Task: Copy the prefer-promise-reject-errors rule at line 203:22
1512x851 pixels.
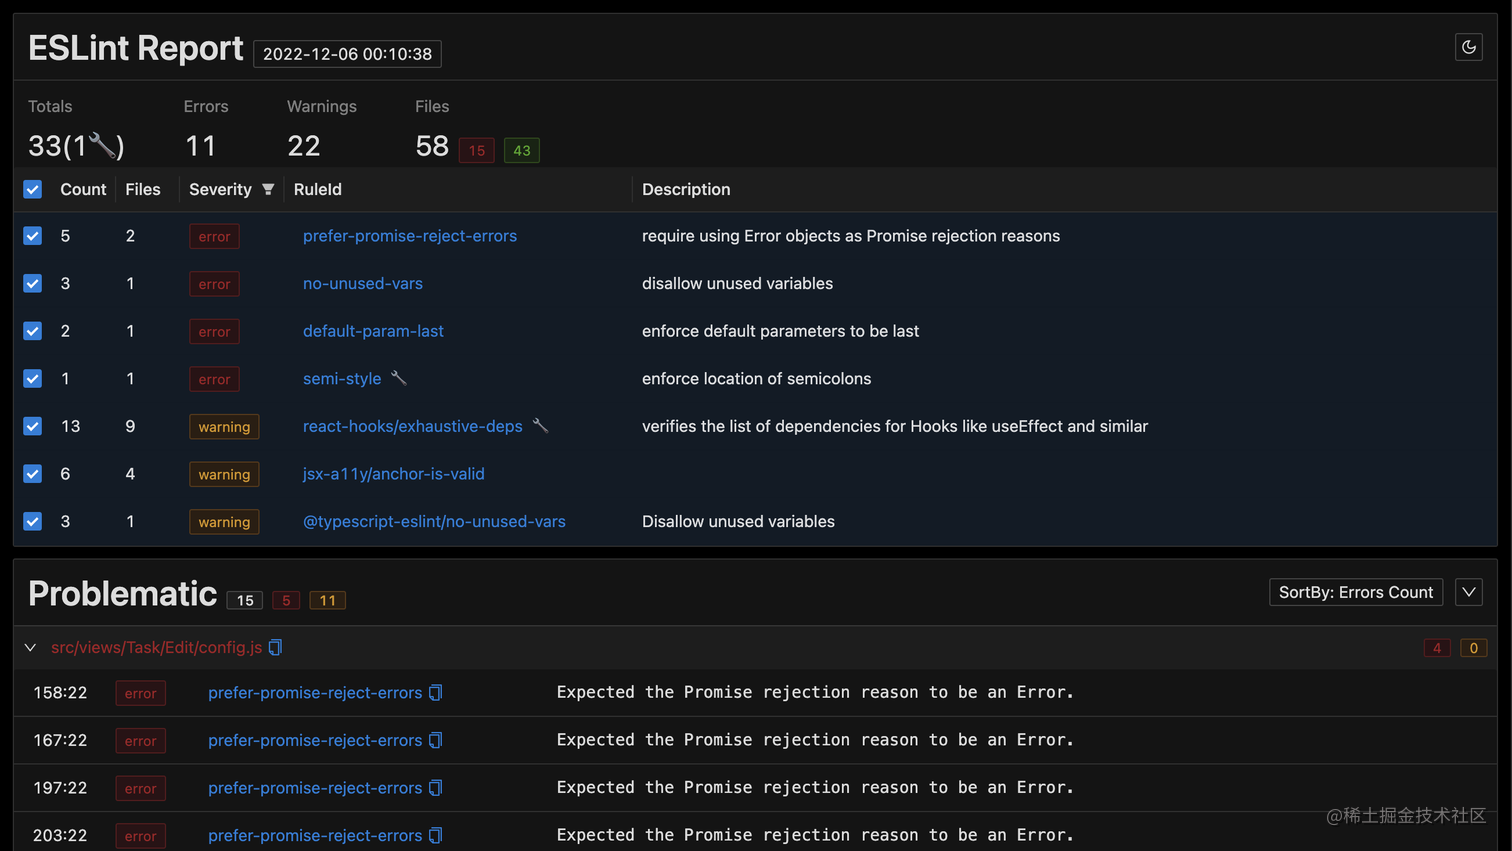Action: tap(435, 835)
